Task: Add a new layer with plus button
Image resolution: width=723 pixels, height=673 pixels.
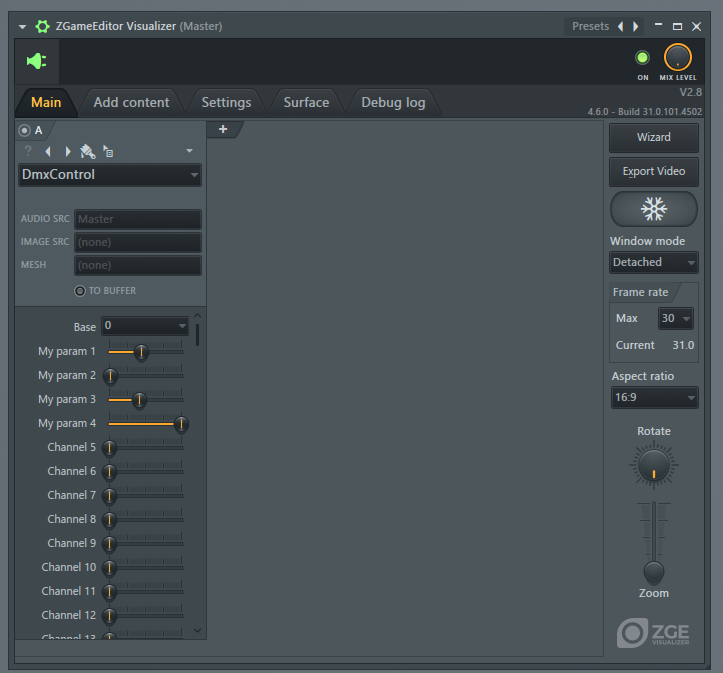Action: click(x=223, y=129)
